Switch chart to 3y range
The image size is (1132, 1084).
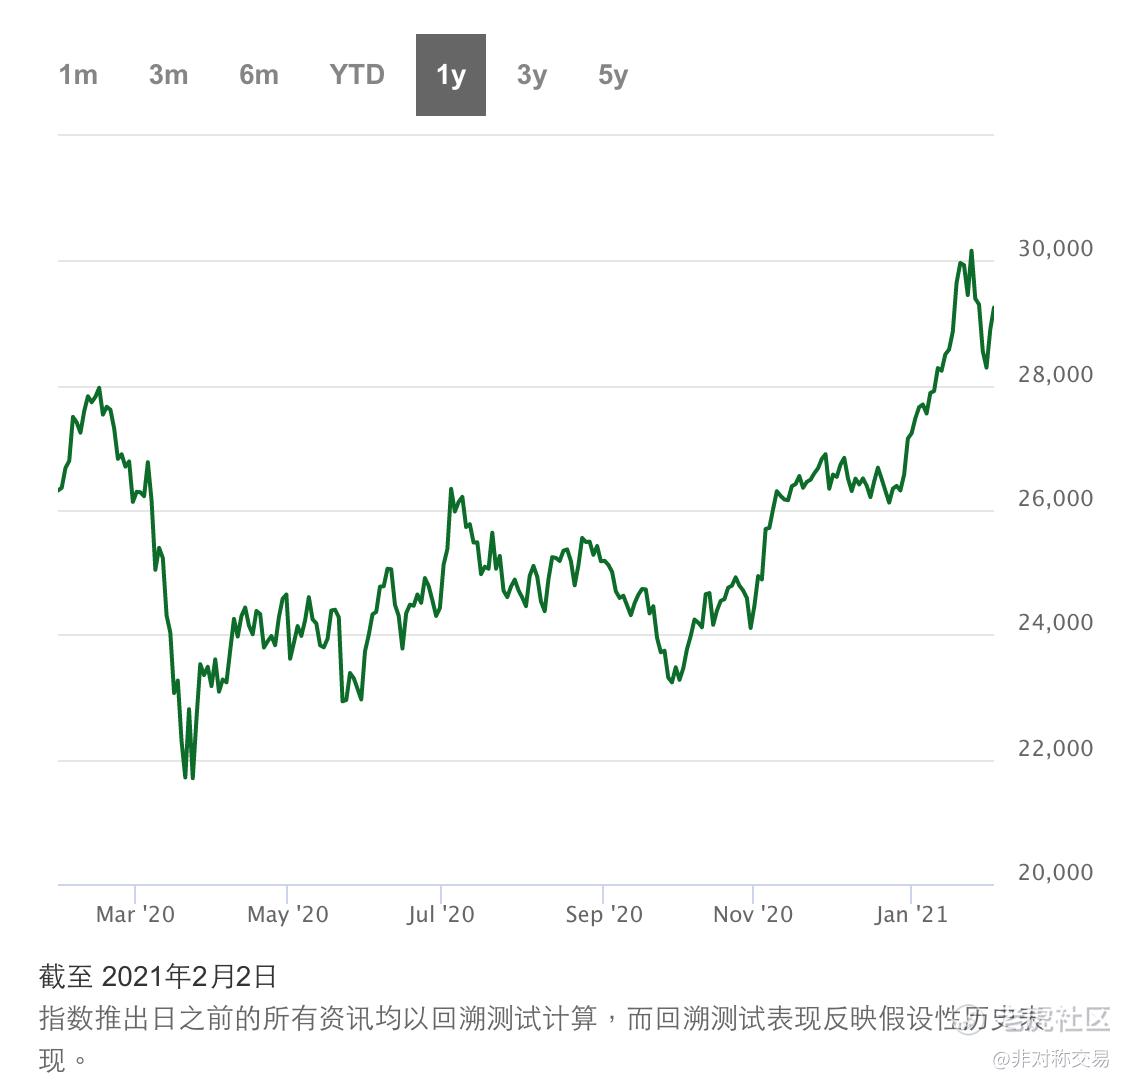pos(532,75)
